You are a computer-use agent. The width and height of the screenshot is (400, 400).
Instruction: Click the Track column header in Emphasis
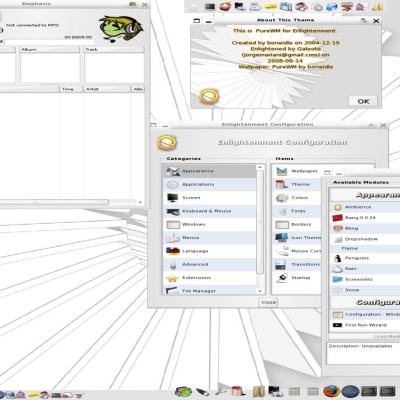click(114, 49)
